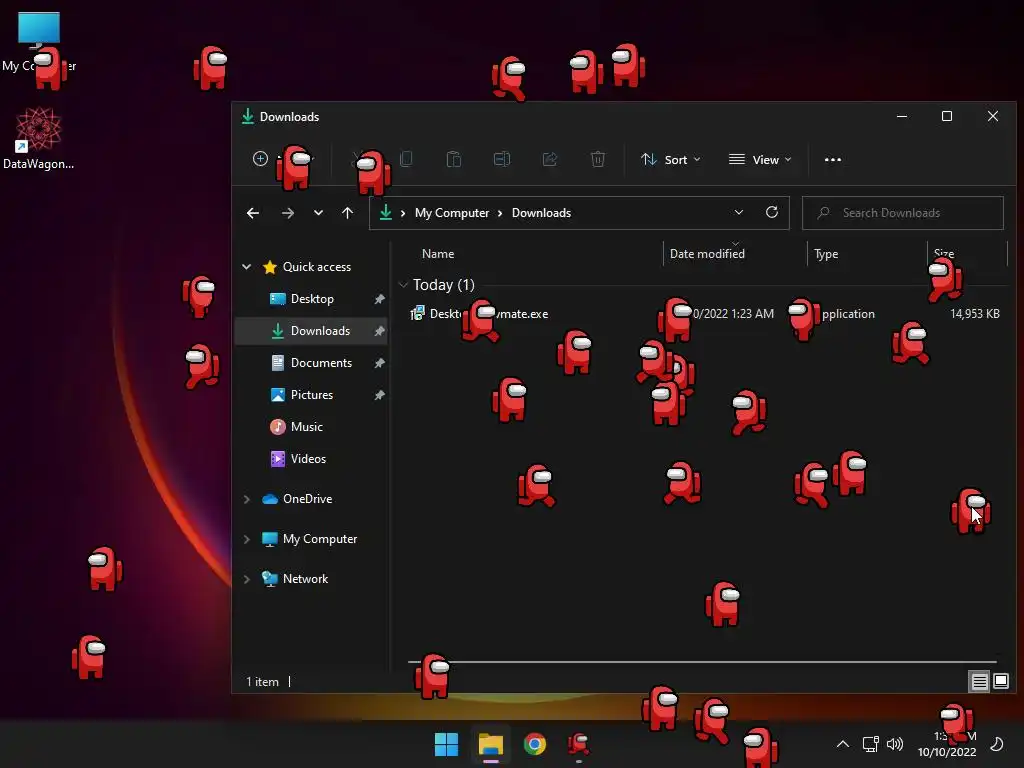The height and width of the screenshot is (768, 1024).
Task: Click File Explorer in taskbar
Action: (490, 744)
